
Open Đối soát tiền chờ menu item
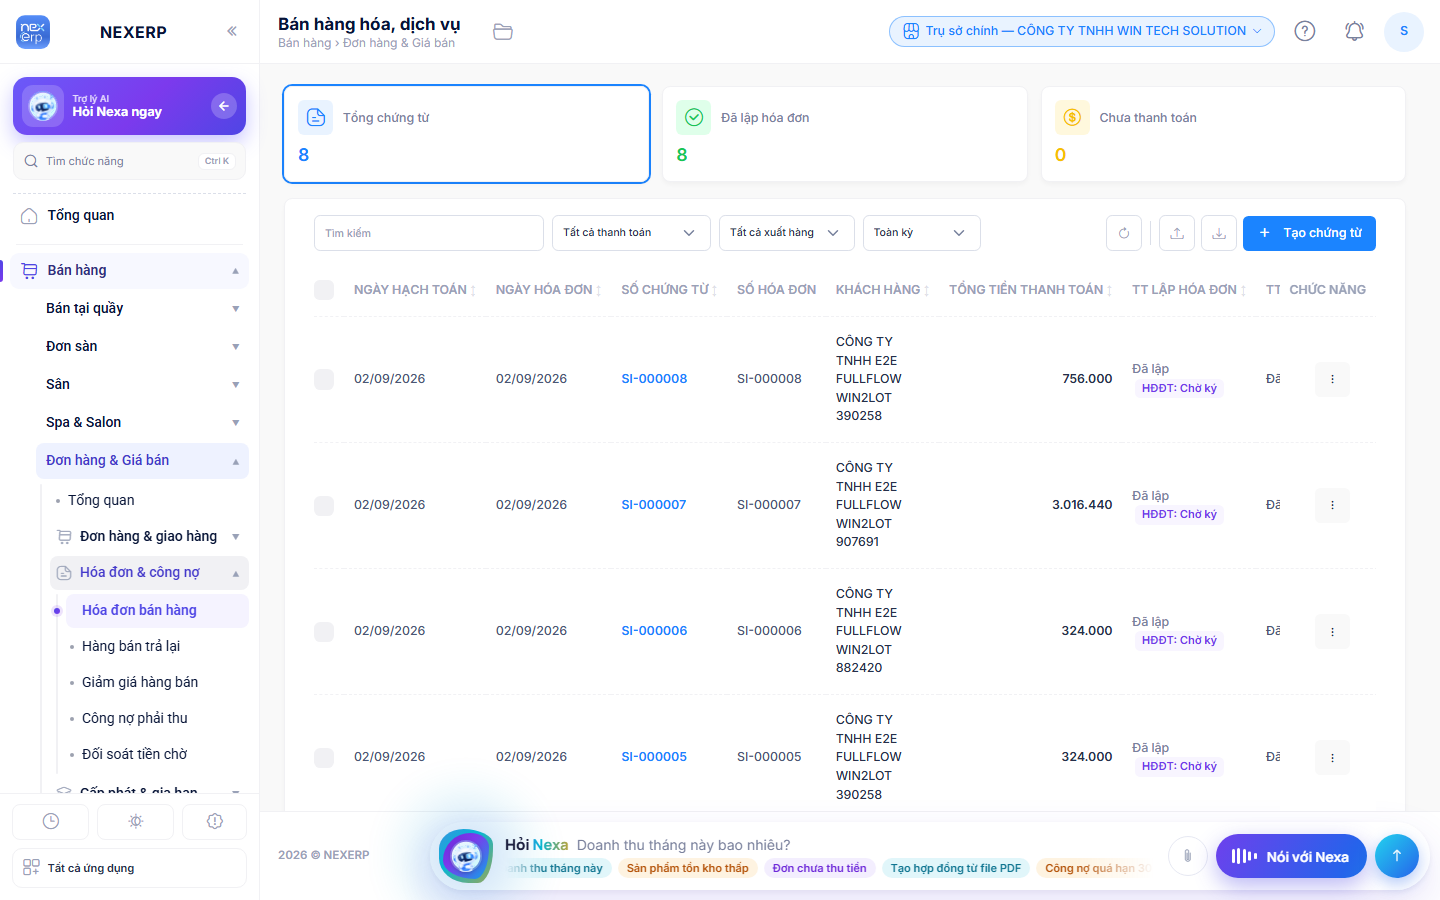[x=157, y=754]
